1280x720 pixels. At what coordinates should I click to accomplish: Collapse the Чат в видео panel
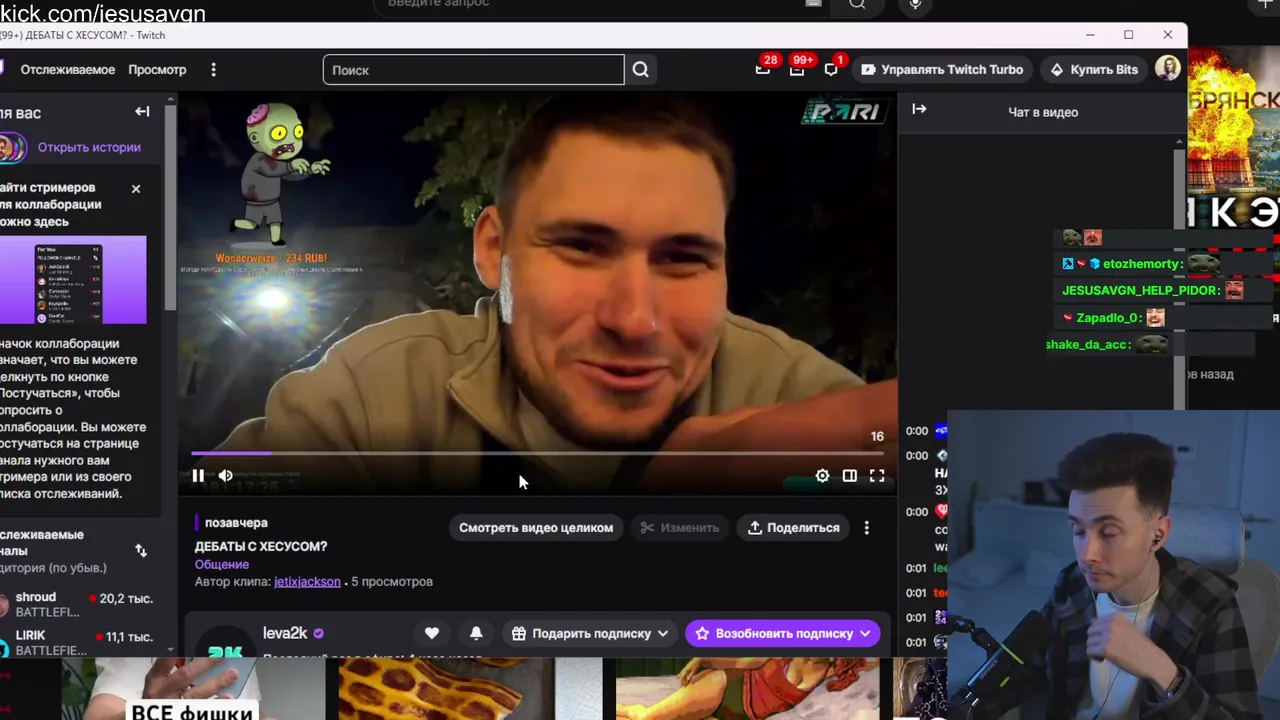(919, 109)
